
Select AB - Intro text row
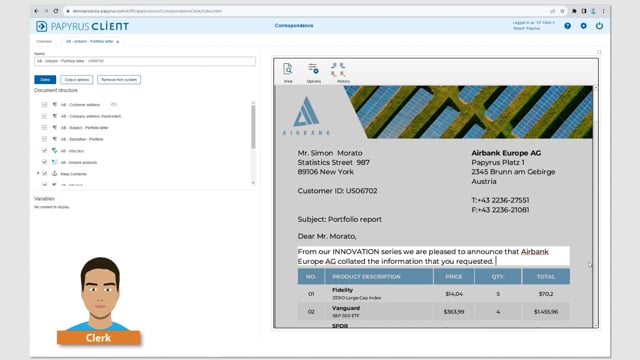pyautogui.click(x=72, y=151)
